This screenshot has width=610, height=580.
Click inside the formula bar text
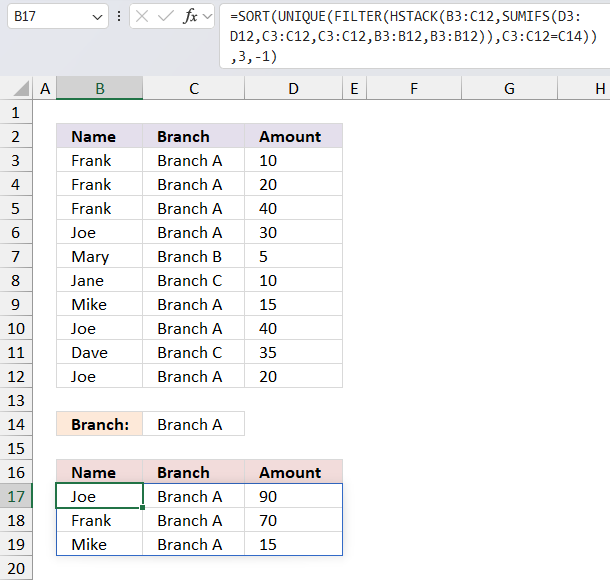[414, 37]
